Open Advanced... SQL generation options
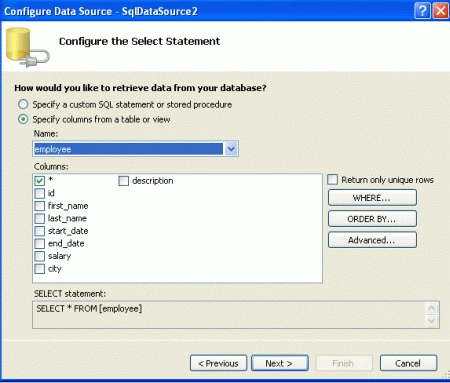 (372, 240)
